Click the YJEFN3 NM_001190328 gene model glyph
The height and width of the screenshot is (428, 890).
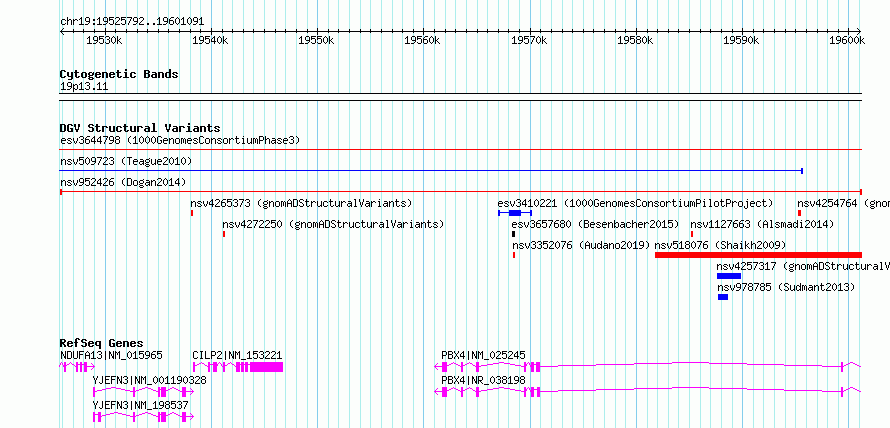[x=143, y=392]
